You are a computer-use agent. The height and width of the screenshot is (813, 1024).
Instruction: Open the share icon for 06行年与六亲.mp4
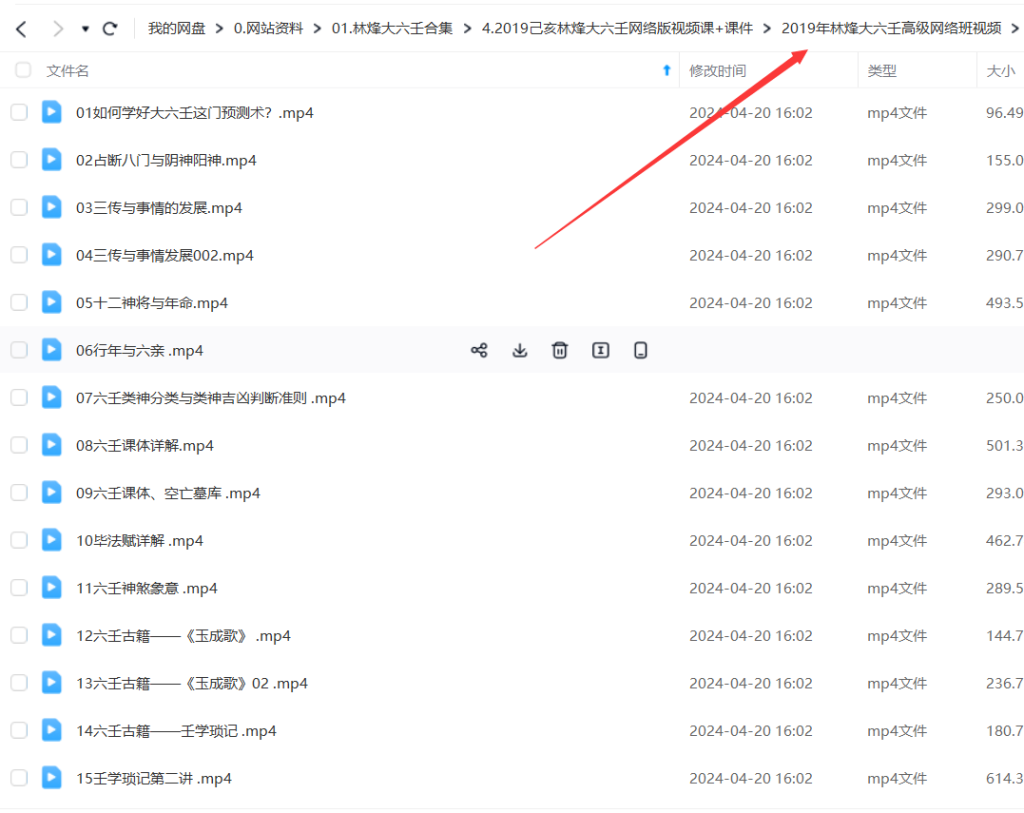(x=479, y=350)
